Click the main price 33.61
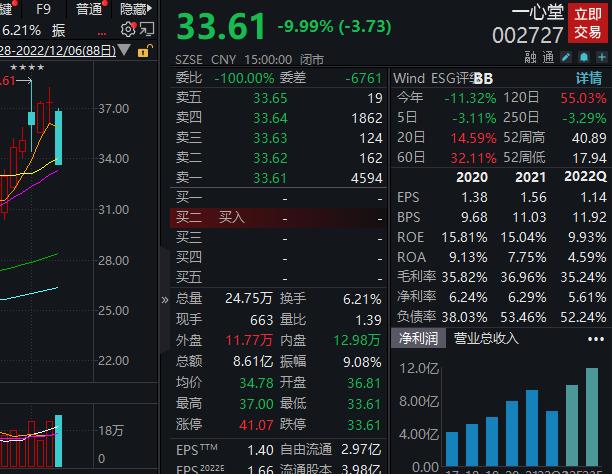Viewport: 612px width, 474px height. coord(221,27)
